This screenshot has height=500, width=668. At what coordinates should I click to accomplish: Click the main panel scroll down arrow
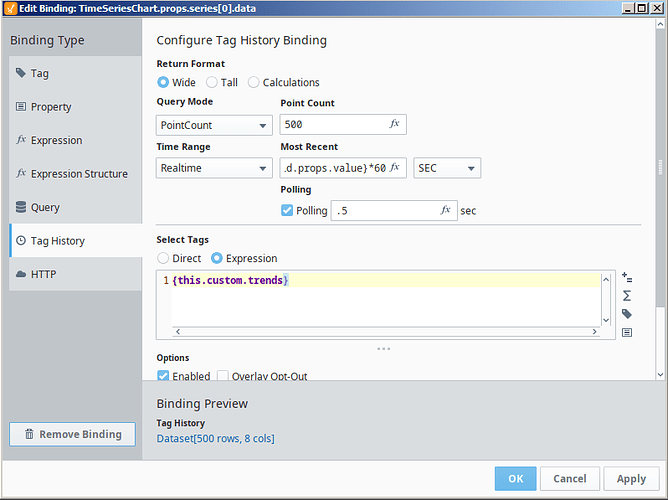tap(660, 375)
